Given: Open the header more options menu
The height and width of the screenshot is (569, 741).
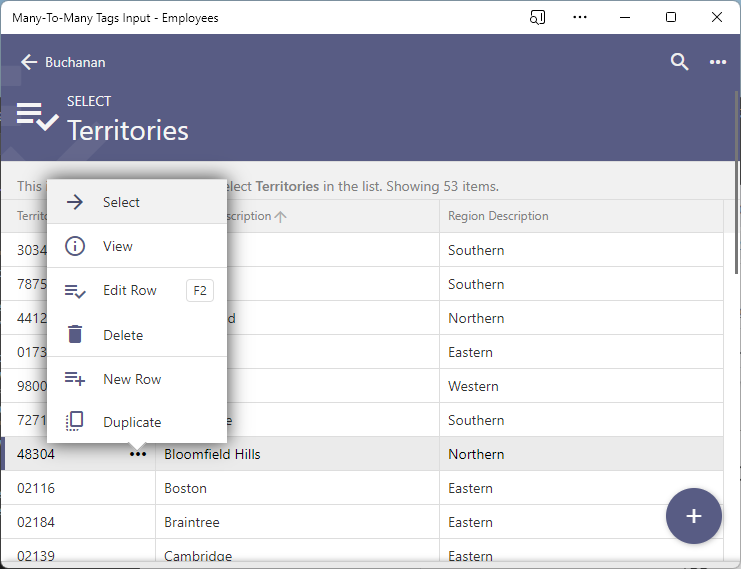Looking at the screenshot, I should [x=718, y=62].
